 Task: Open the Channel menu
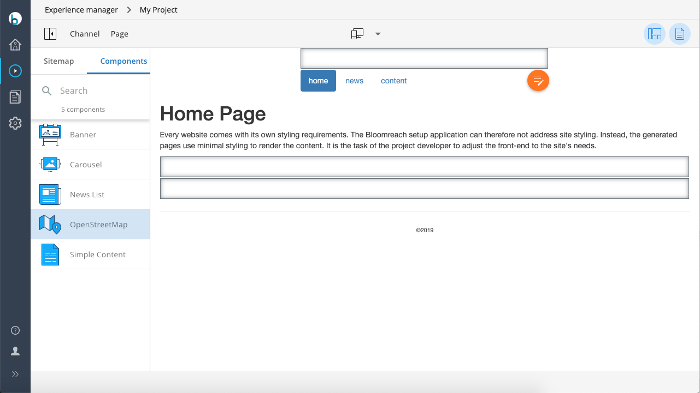click(x=84, y=34)
